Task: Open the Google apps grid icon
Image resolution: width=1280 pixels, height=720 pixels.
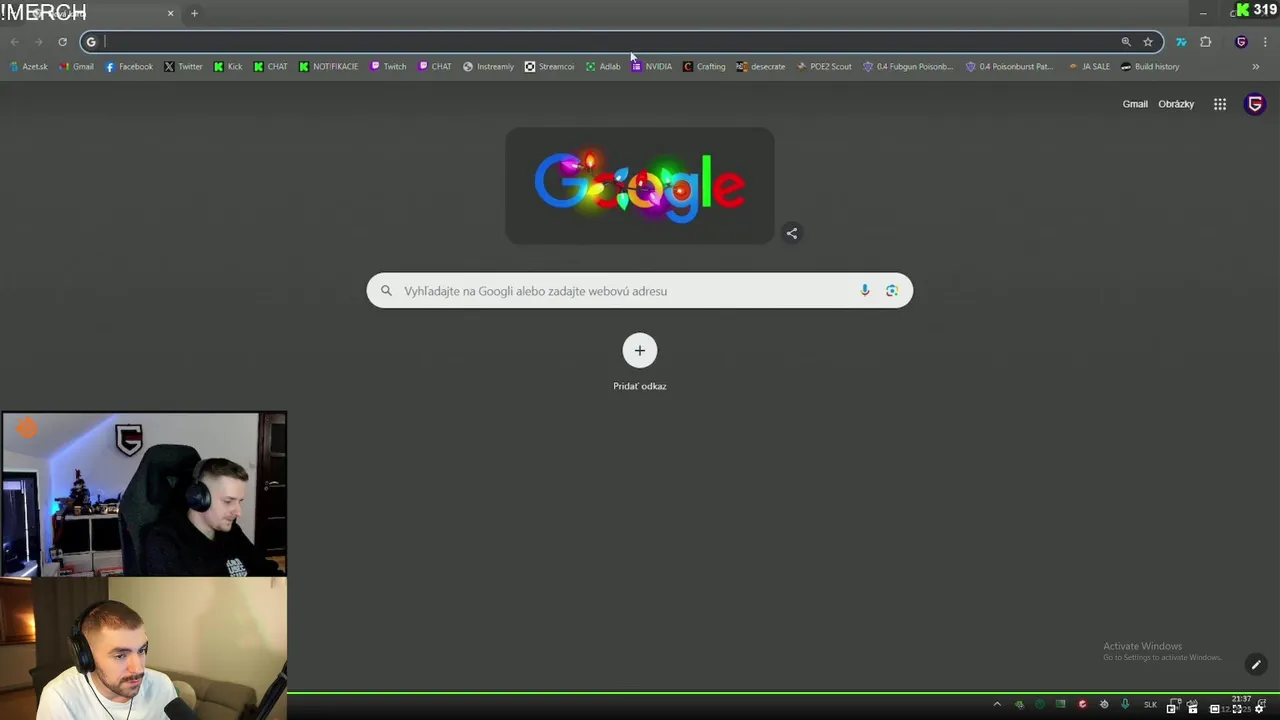Action: [x=1220, y=104]
